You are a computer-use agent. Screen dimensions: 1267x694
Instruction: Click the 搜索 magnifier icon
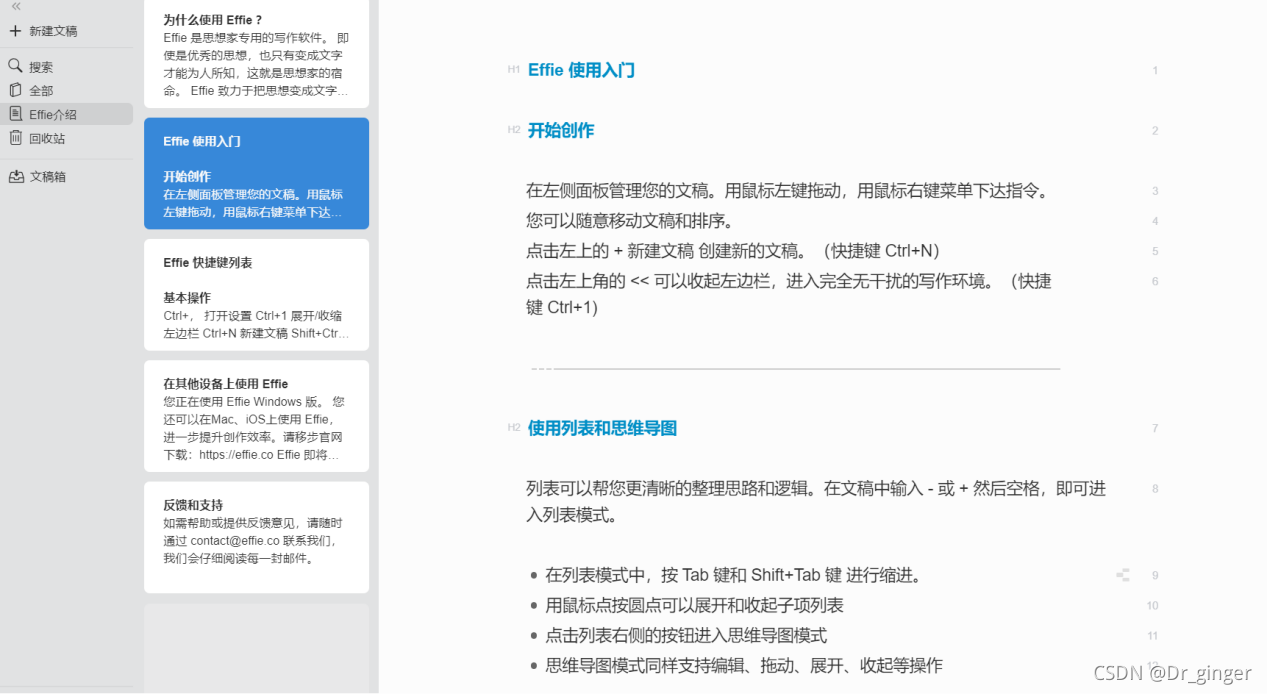15,66
